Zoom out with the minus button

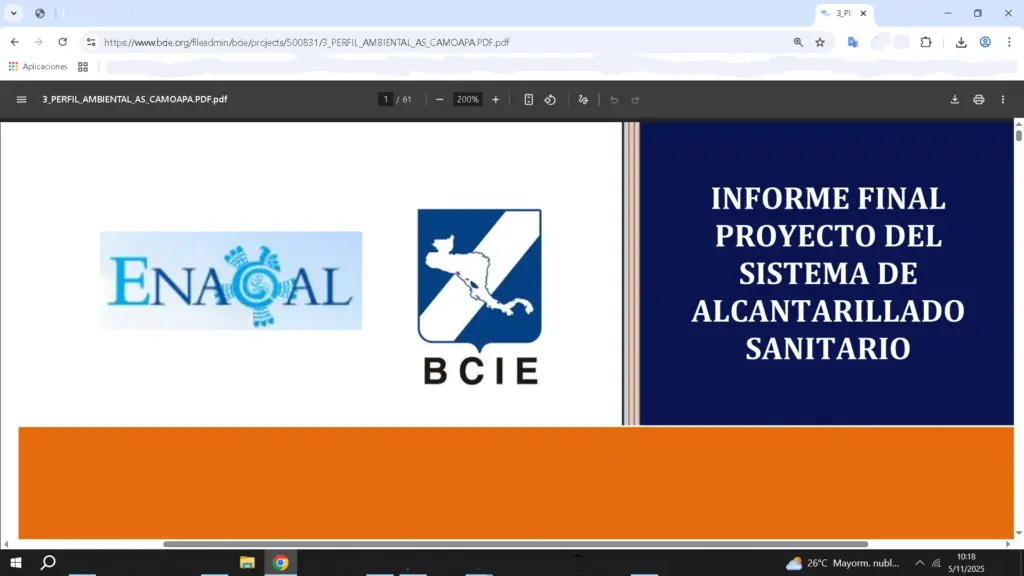(x=439, y=99)
